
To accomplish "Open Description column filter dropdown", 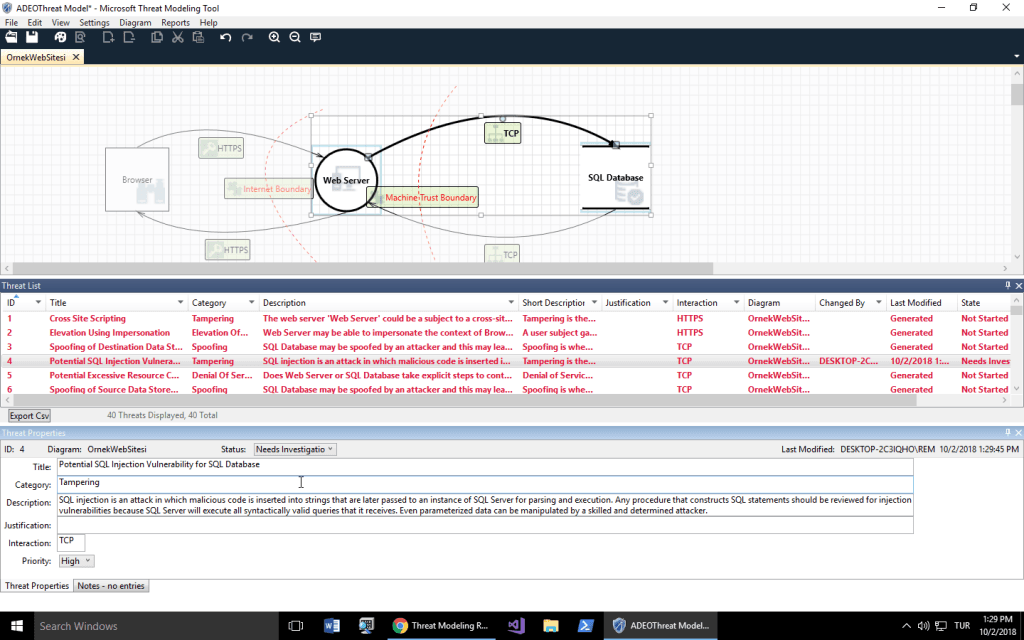I will point(511,302).
